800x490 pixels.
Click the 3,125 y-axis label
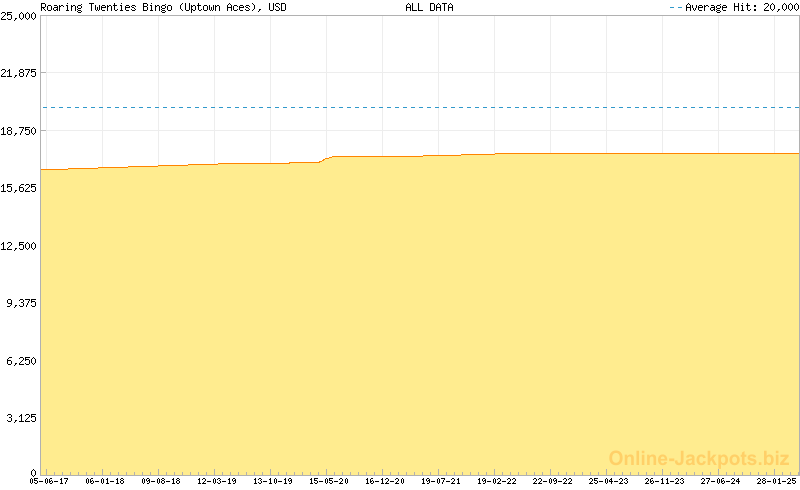pyautogui.click(x=22, y=418)
